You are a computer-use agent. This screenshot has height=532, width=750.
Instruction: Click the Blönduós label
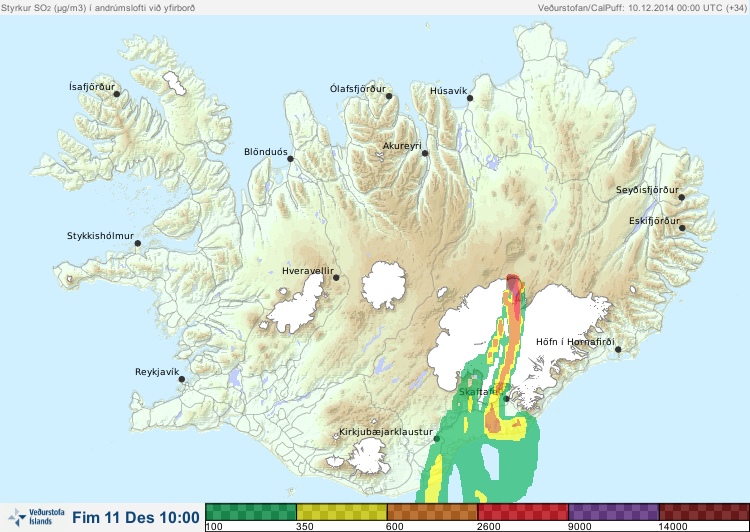pos(266,152)
